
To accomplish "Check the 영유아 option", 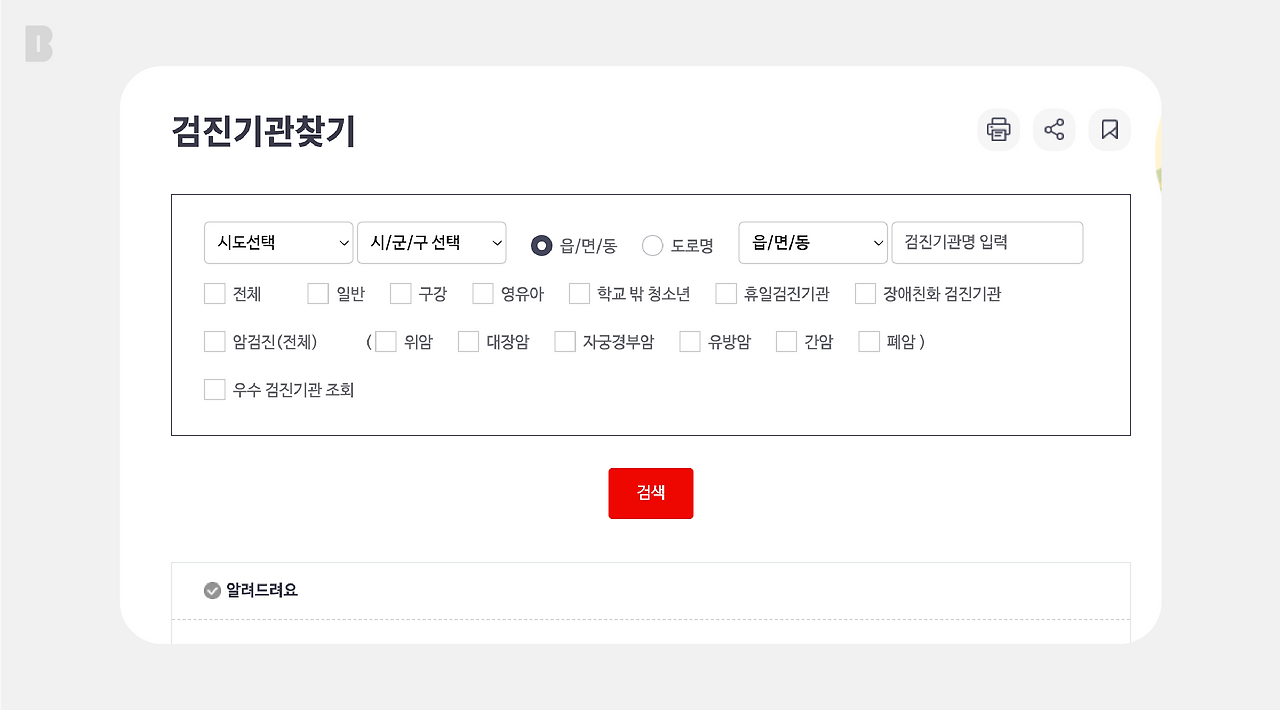I will 482,293.
